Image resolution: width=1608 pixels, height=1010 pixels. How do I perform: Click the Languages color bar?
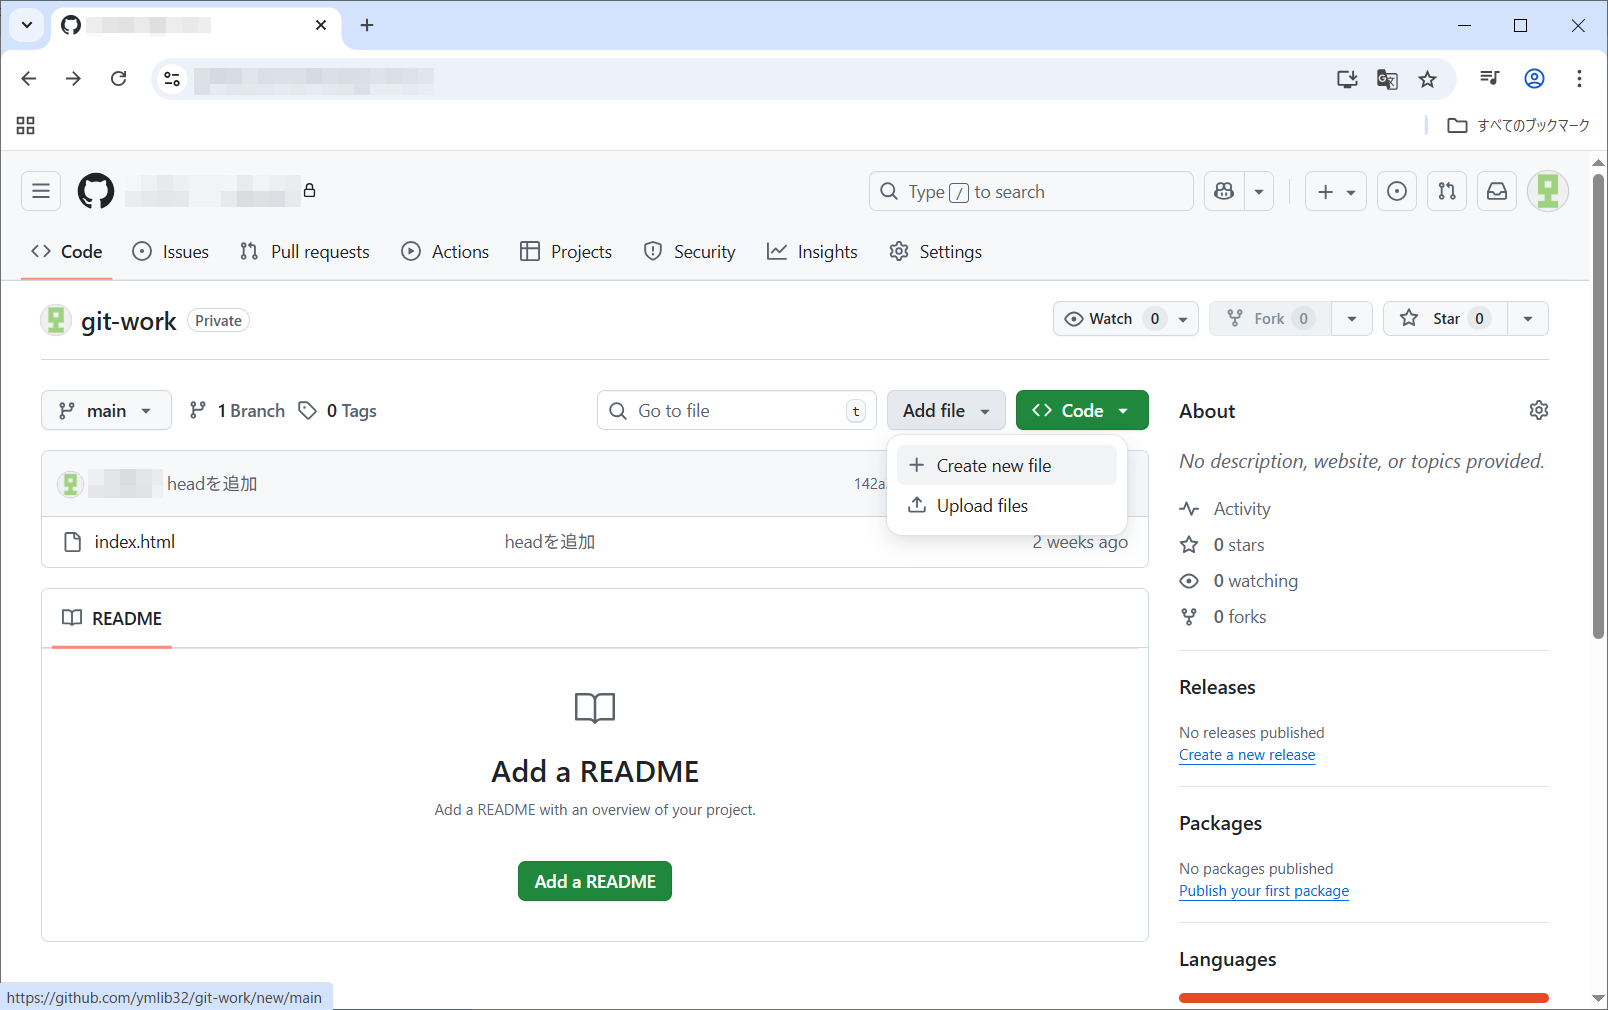point(1363,997)
